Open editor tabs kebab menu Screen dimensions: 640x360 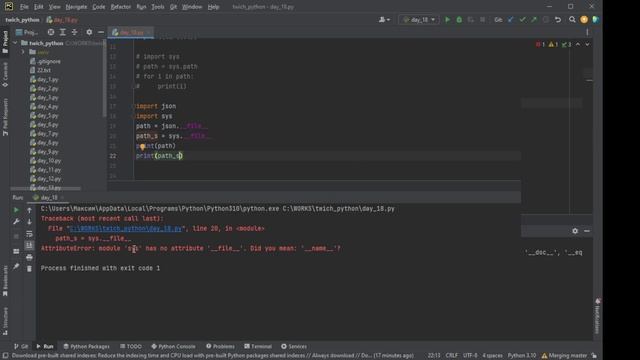[587, 32]
